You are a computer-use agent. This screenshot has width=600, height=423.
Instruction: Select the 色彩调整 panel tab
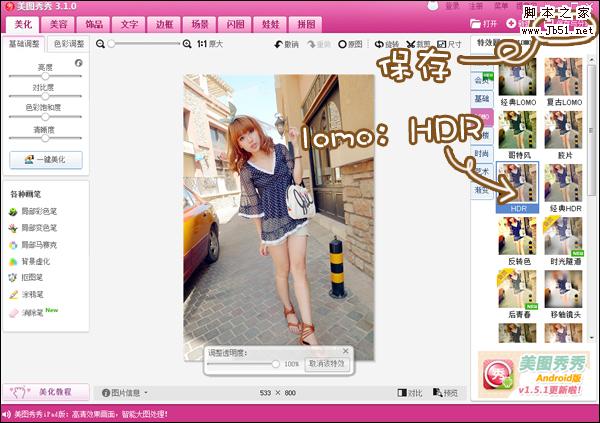tap(69, 44)
